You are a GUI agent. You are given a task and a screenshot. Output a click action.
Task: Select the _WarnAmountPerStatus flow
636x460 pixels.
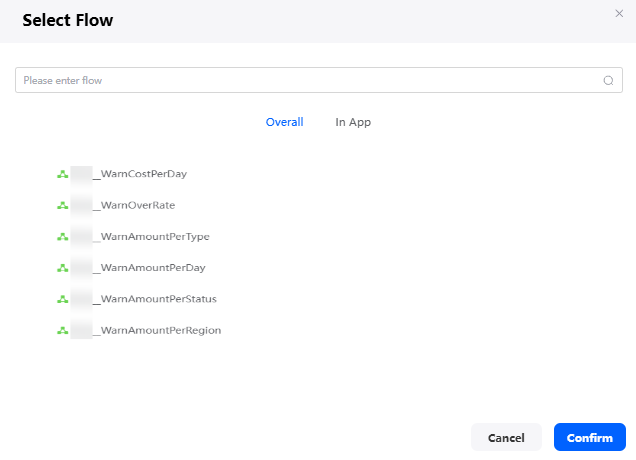(155, 299)
